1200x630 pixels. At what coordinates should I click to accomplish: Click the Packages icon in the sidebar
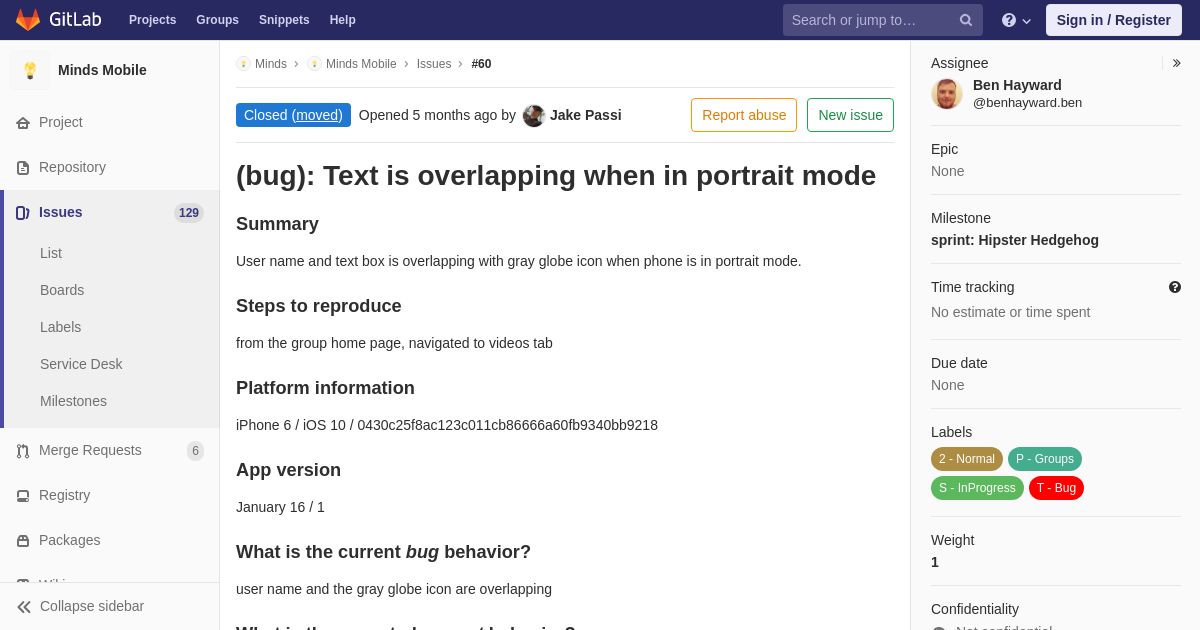[x=23, y=541]
